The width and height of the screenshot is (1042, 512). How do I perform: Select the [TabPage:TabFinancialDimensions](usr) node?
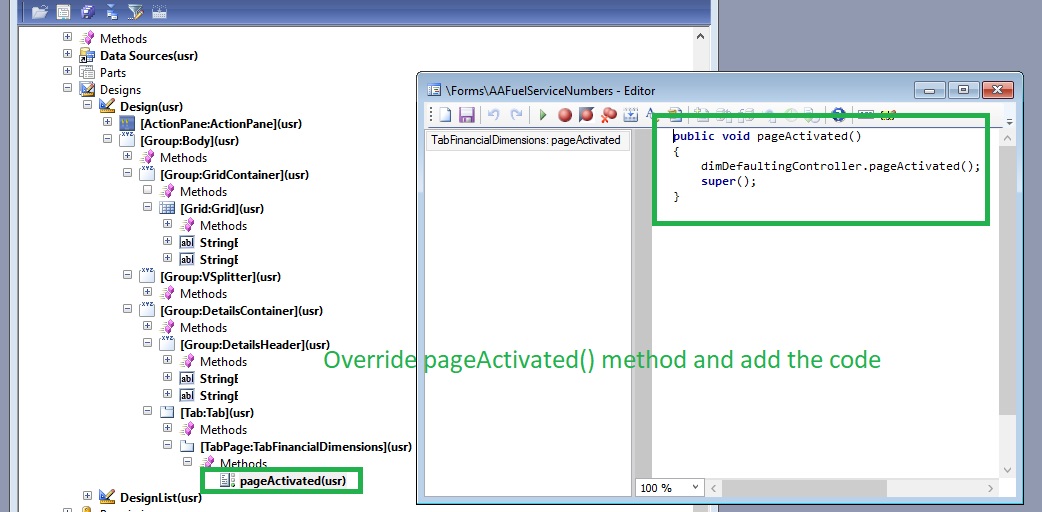[x=306, y=447]
